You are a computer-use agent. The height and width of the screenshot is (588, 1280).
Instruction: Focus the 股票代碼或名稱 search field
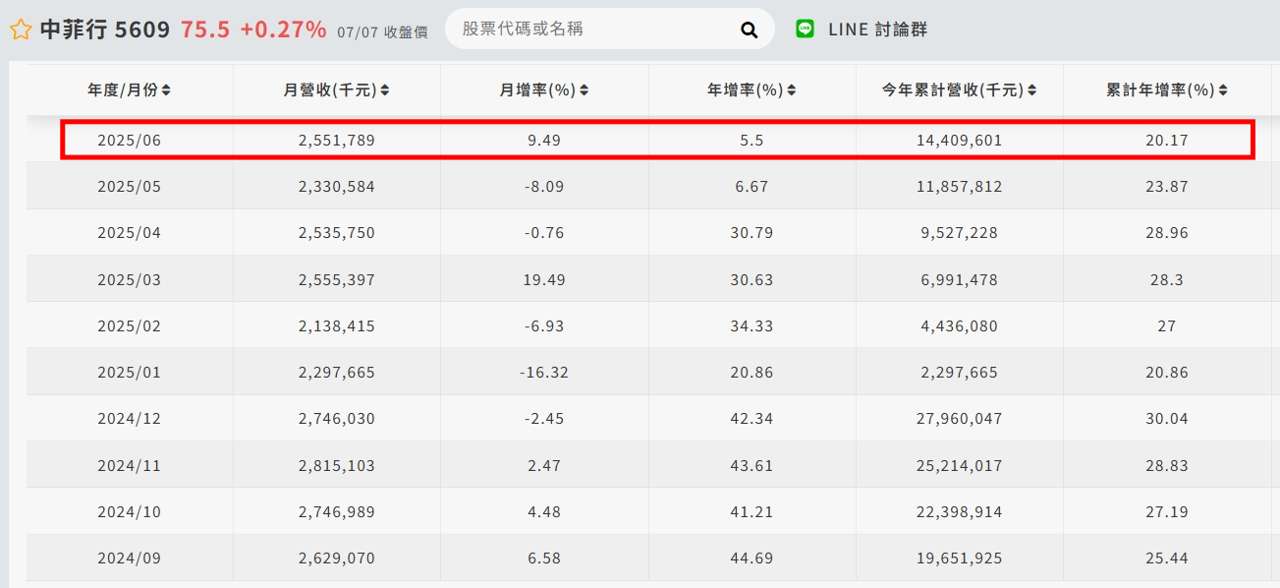coord(595,29)
